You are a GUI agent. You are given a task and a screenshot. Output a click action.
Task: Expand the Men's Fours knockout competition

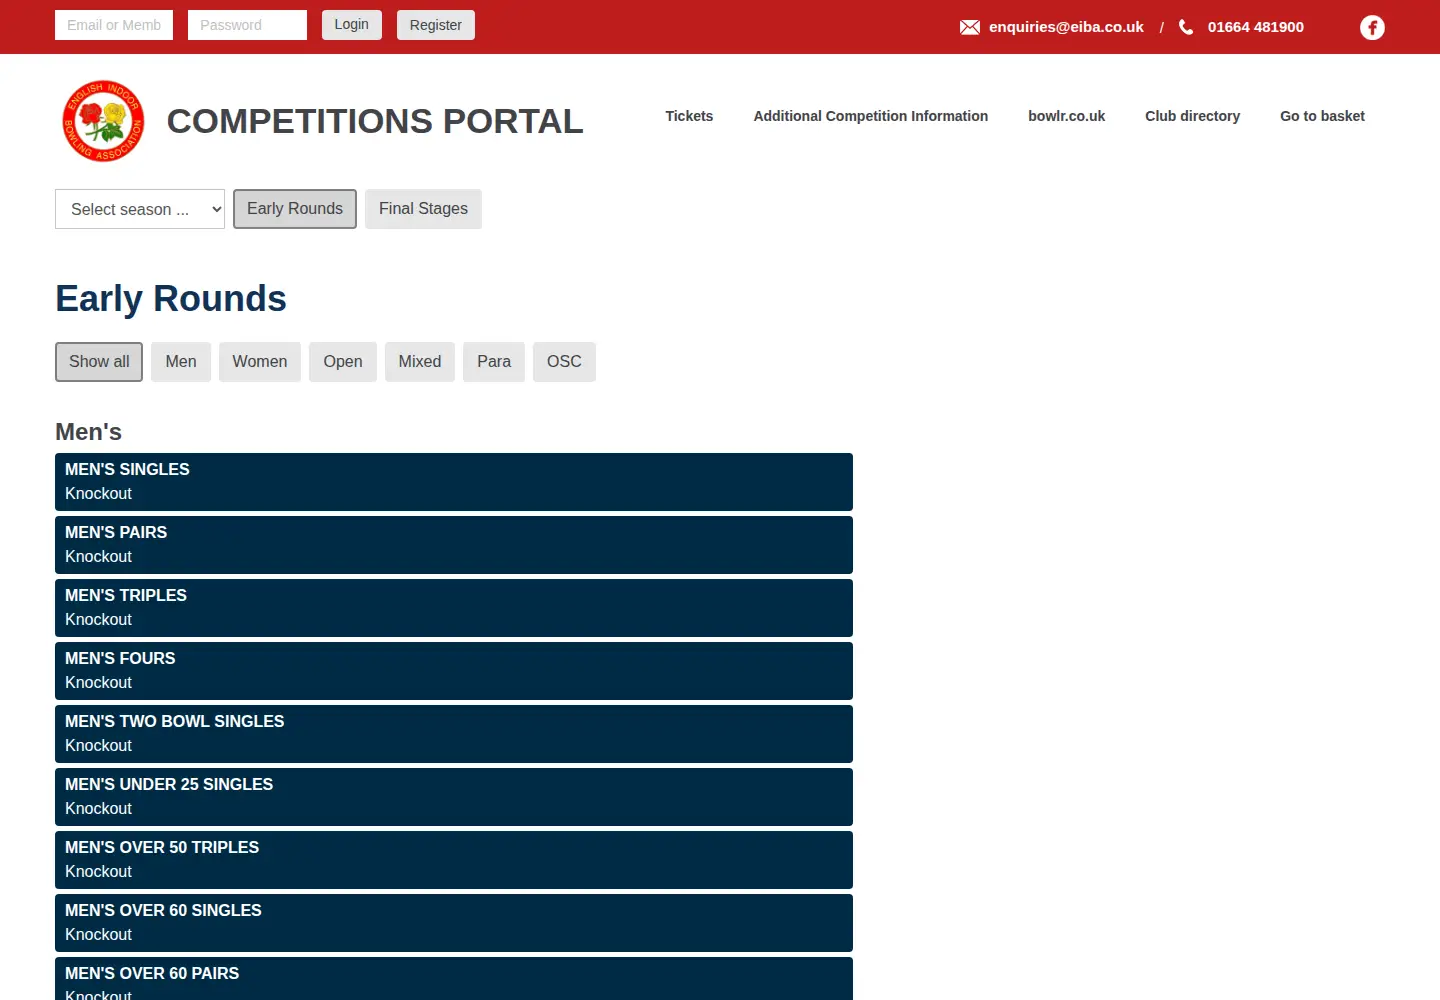pyautogui.click(x=454, y=671)
